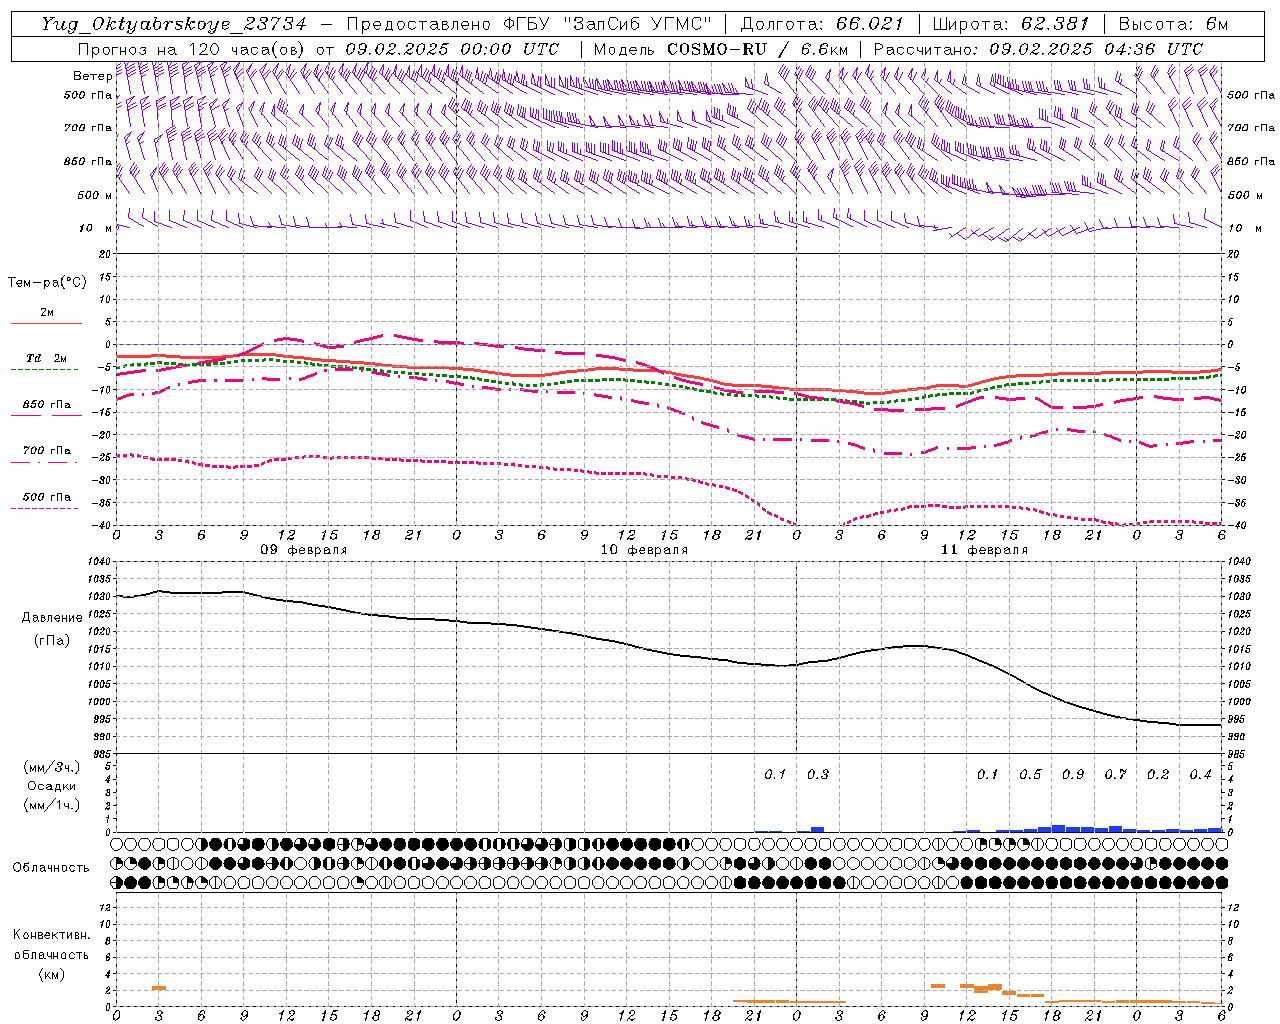The width and height of the screenshot is (1280, 1024).
Task: Click the model label COSMO-RU / 6.6км
Action: [x=758, y=49]
